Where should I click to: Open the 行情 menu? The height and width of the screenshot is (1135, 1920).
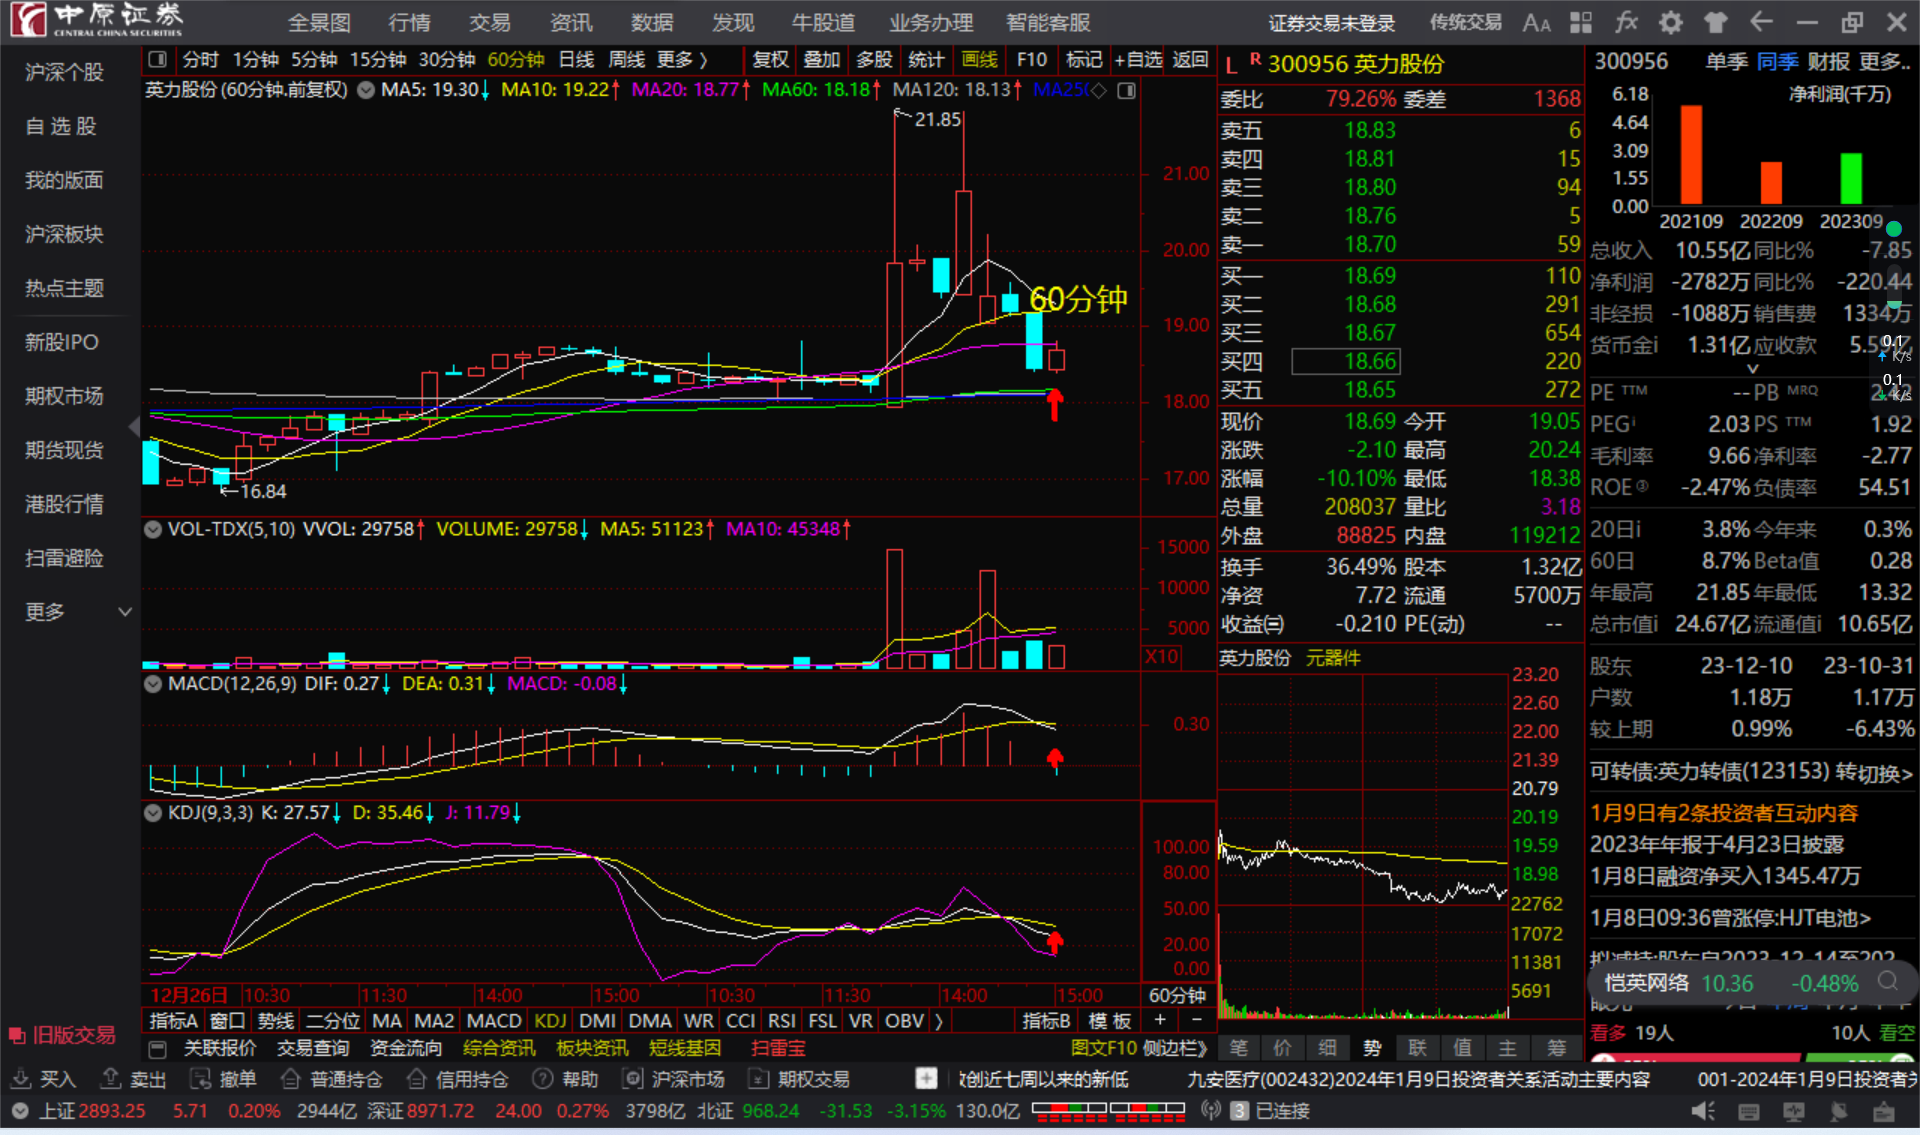pos(409,22)
